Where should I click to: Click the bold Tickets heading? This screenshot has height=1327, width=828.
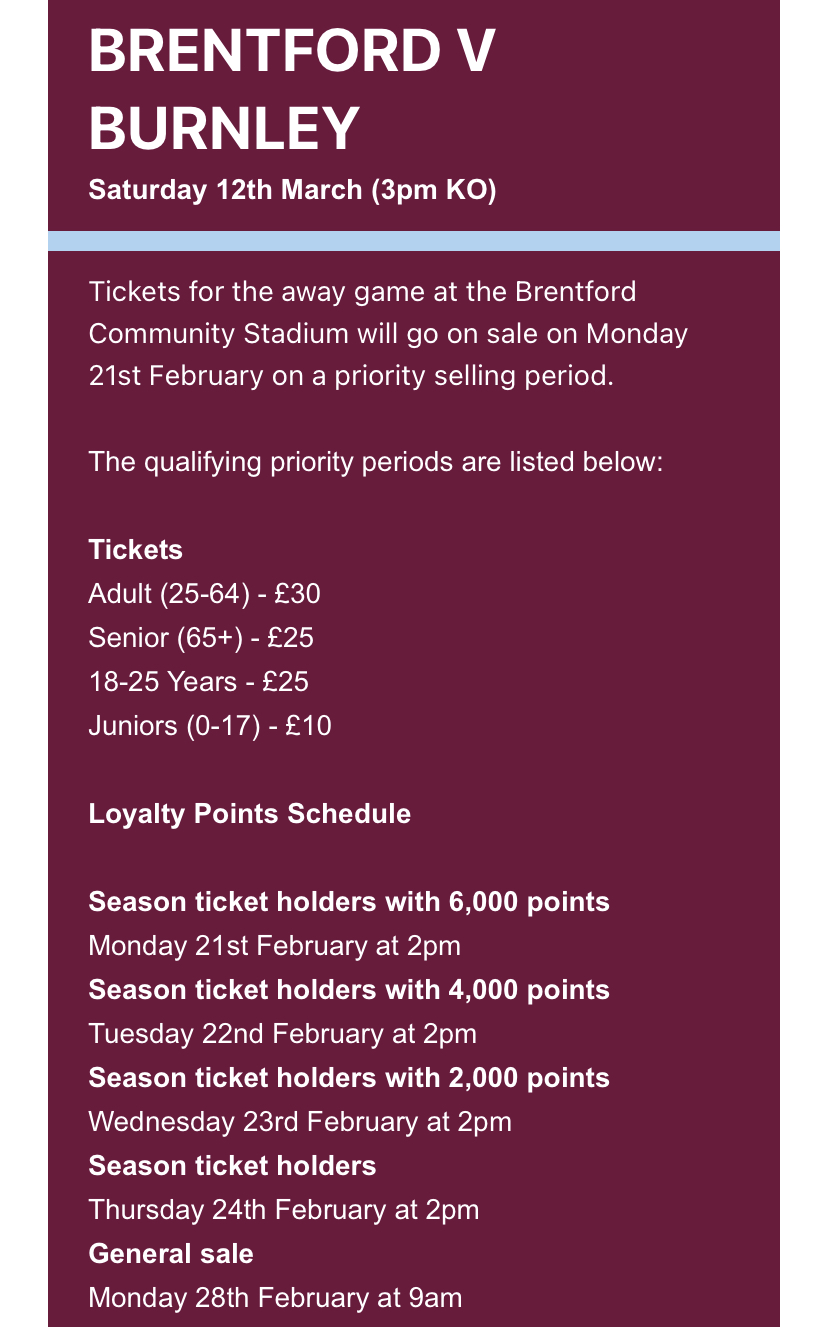(x=136, y=550)
